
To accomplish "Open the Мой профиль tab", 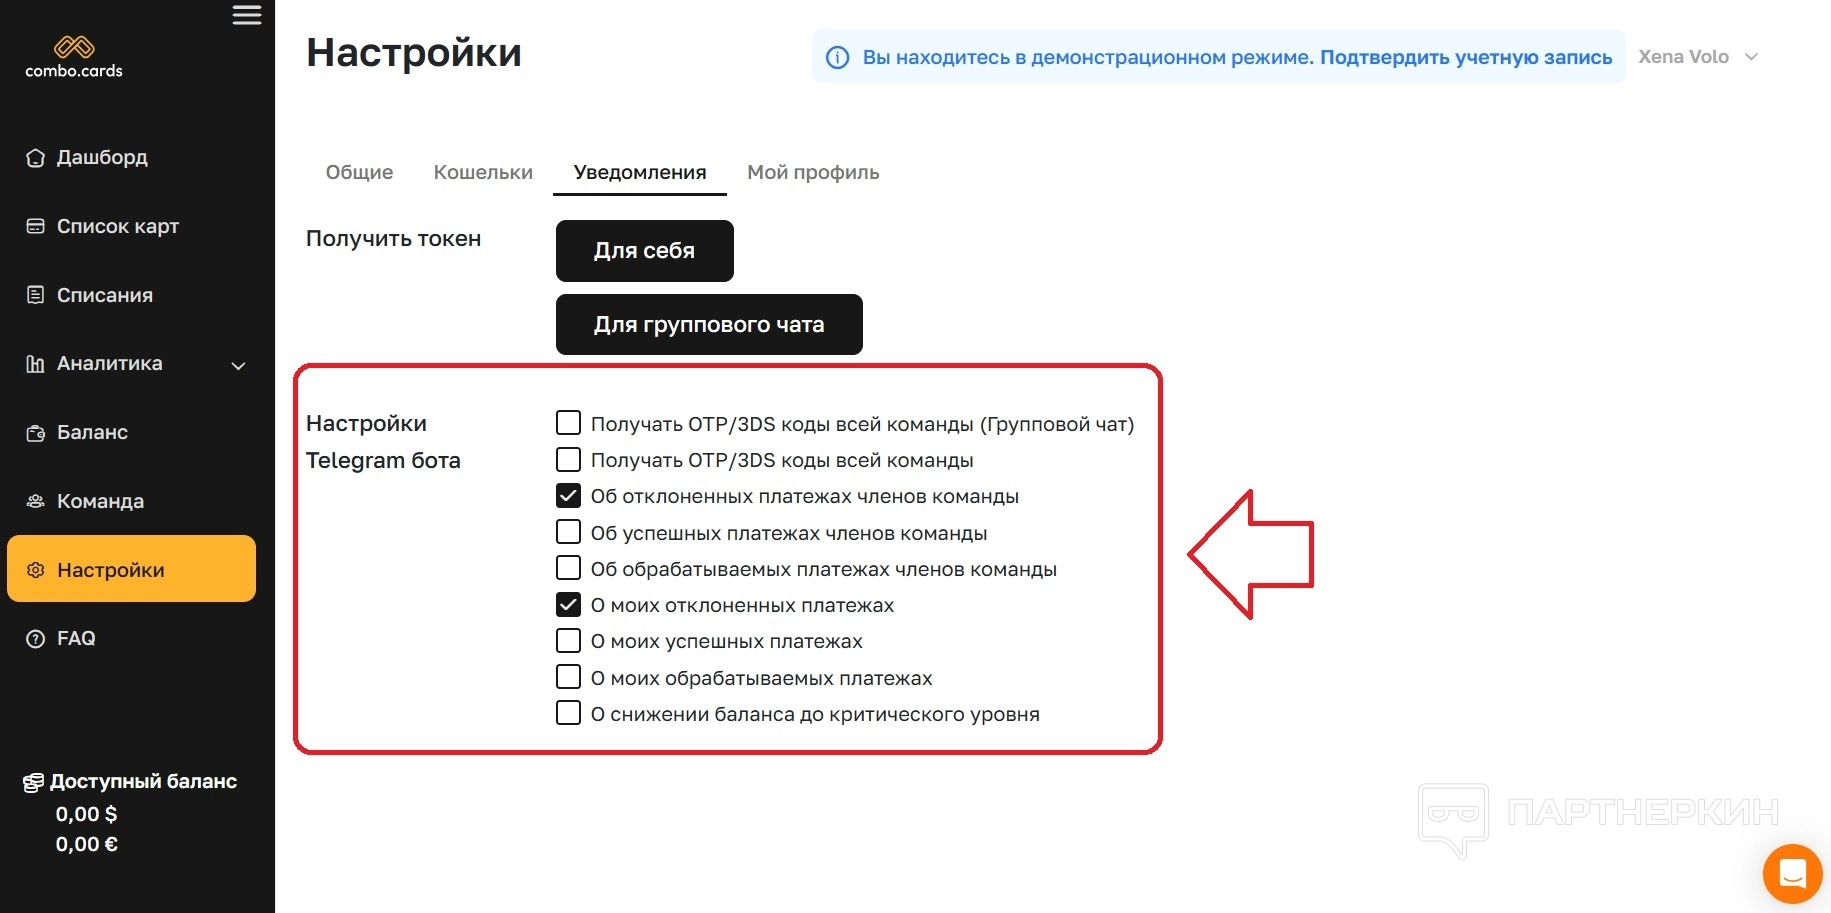I will 813,172.
